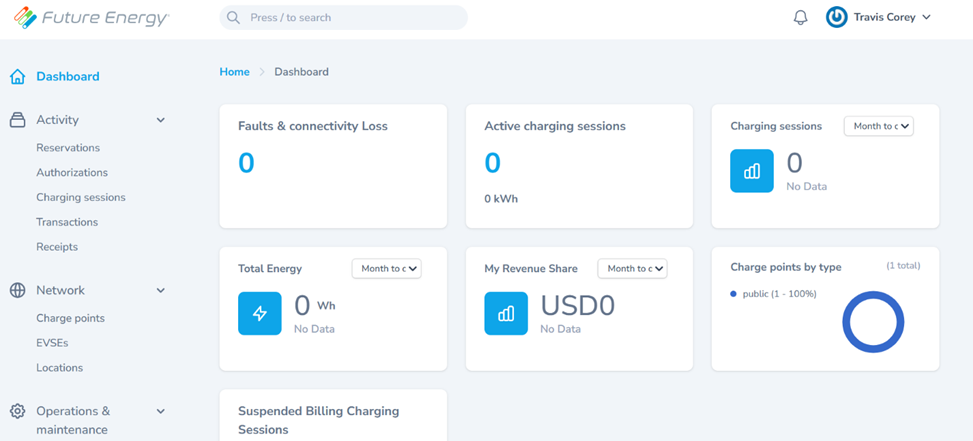Open the Reservations menu item
Screen dimensions: 973x441
(x=68, y=148)
